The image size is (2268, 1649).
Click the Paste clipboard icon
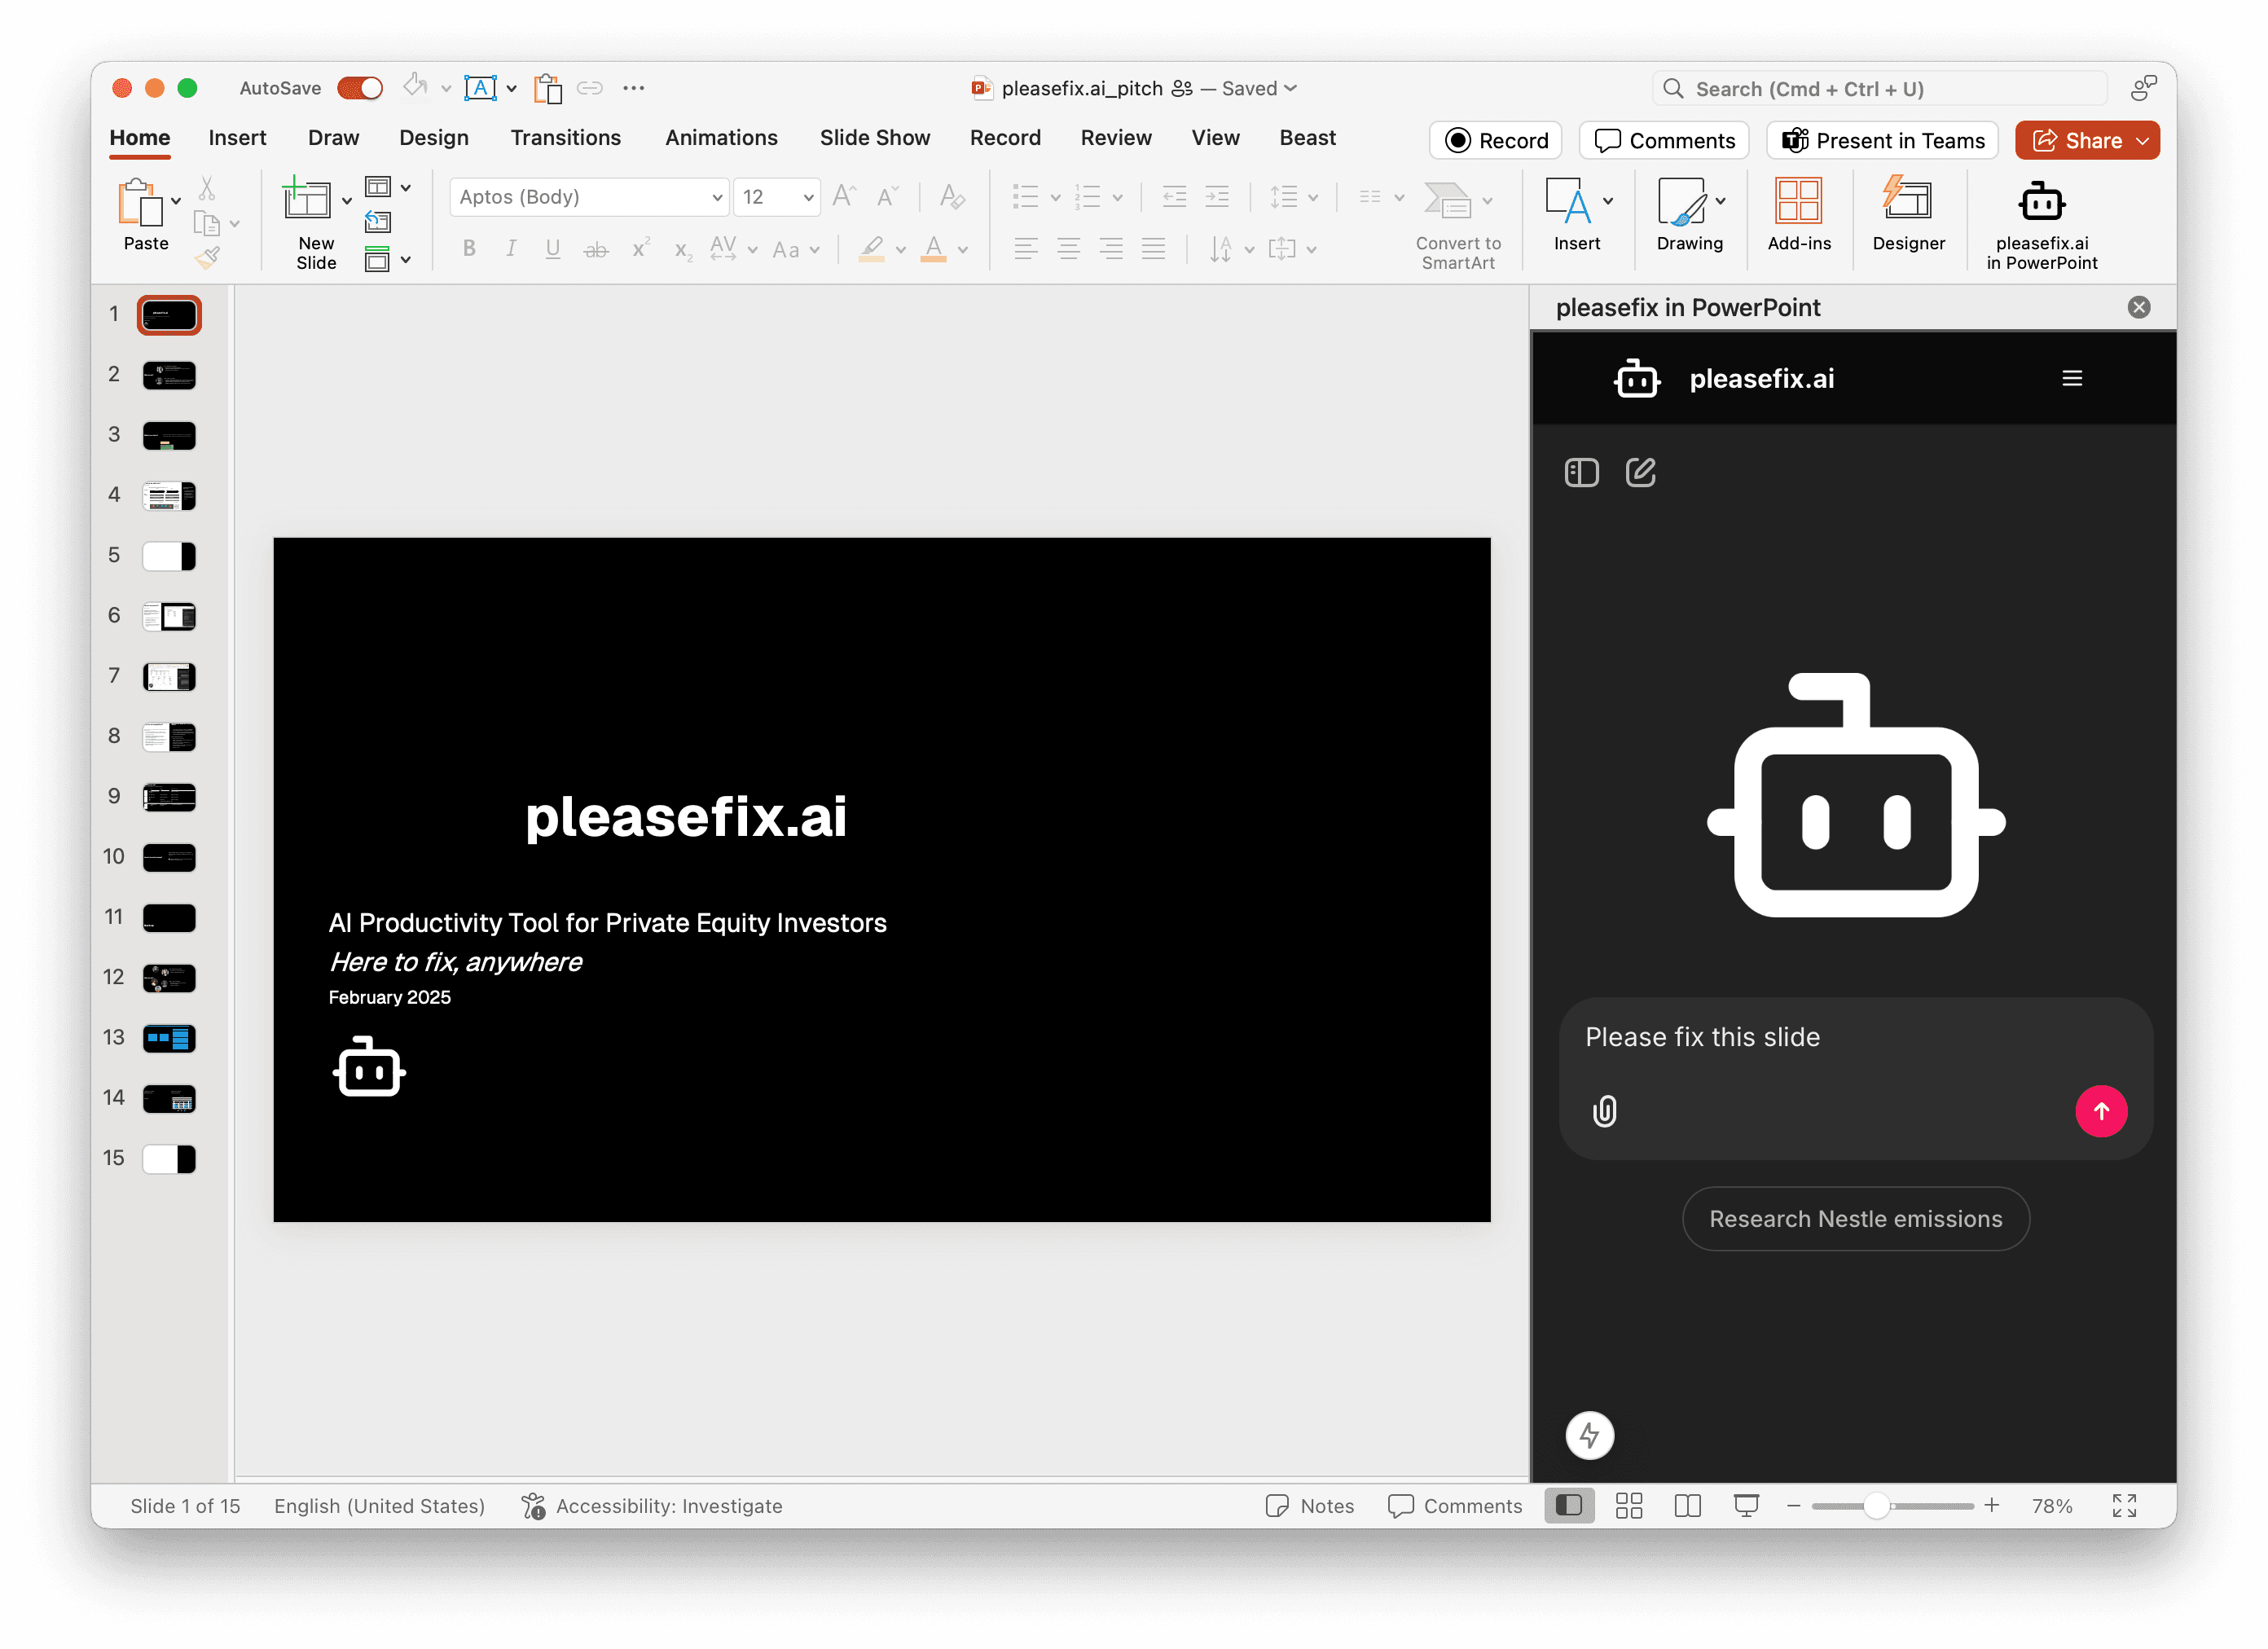(140, 203)
